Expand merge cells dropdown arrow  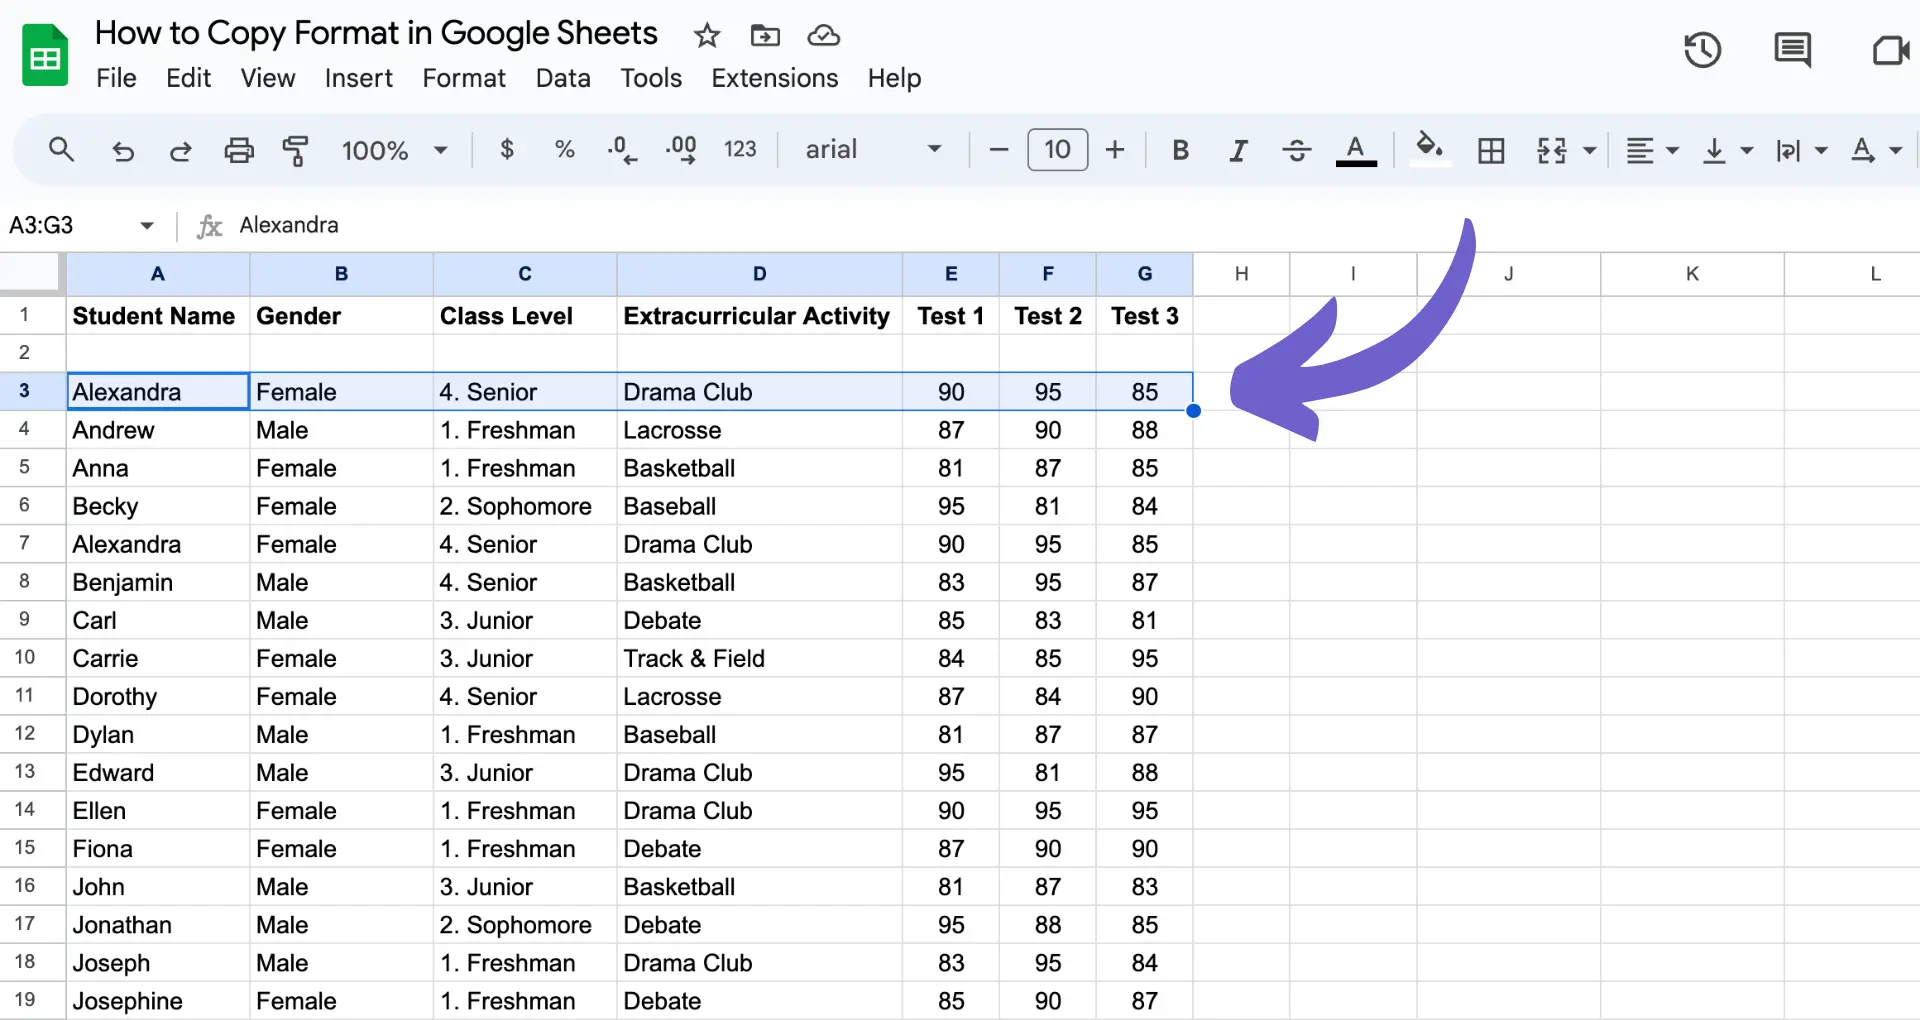1589,151
